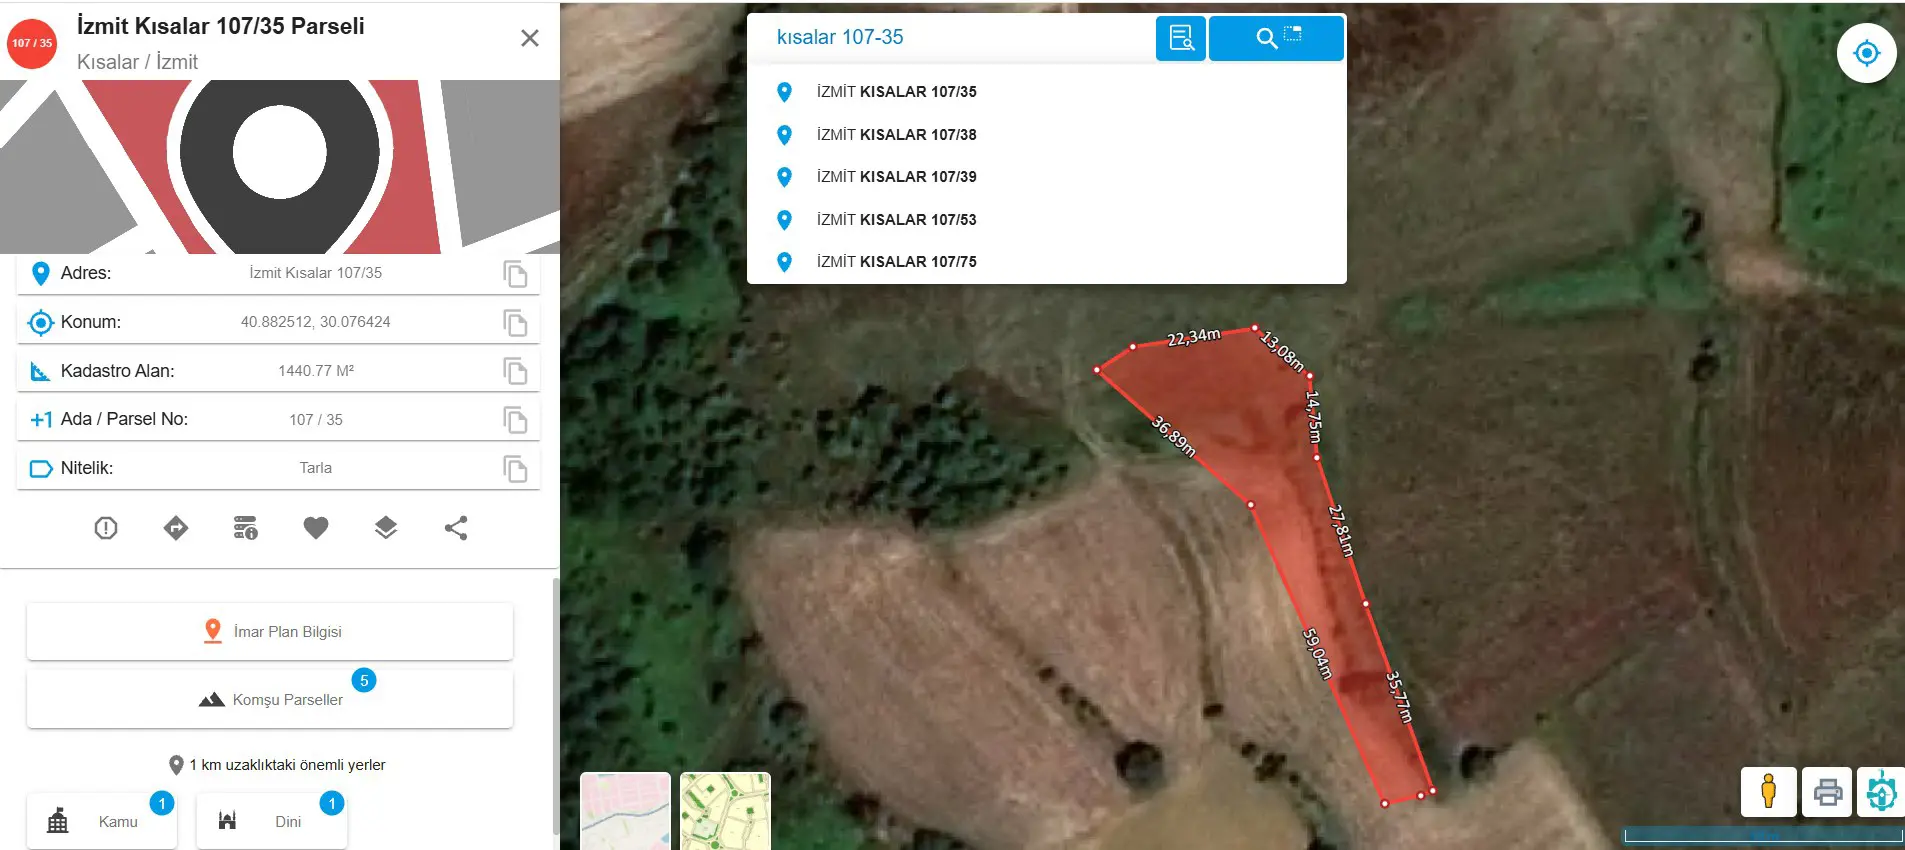Click the 1 km uzaklıktaki önemli yerler label

(x=287, y=765)
